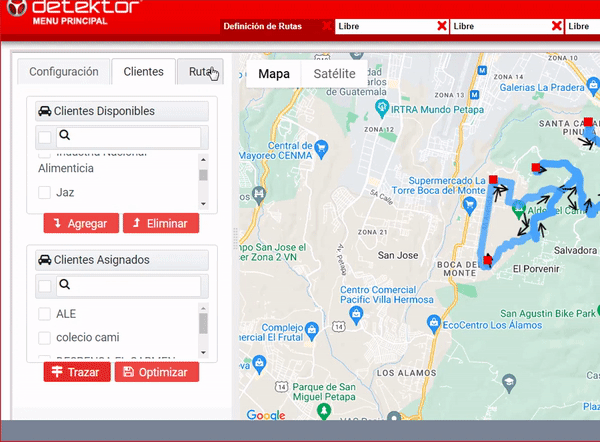
Task: Toggle select-all checkbox in Clientes Asignados
Action: click(x=45, y=286)
